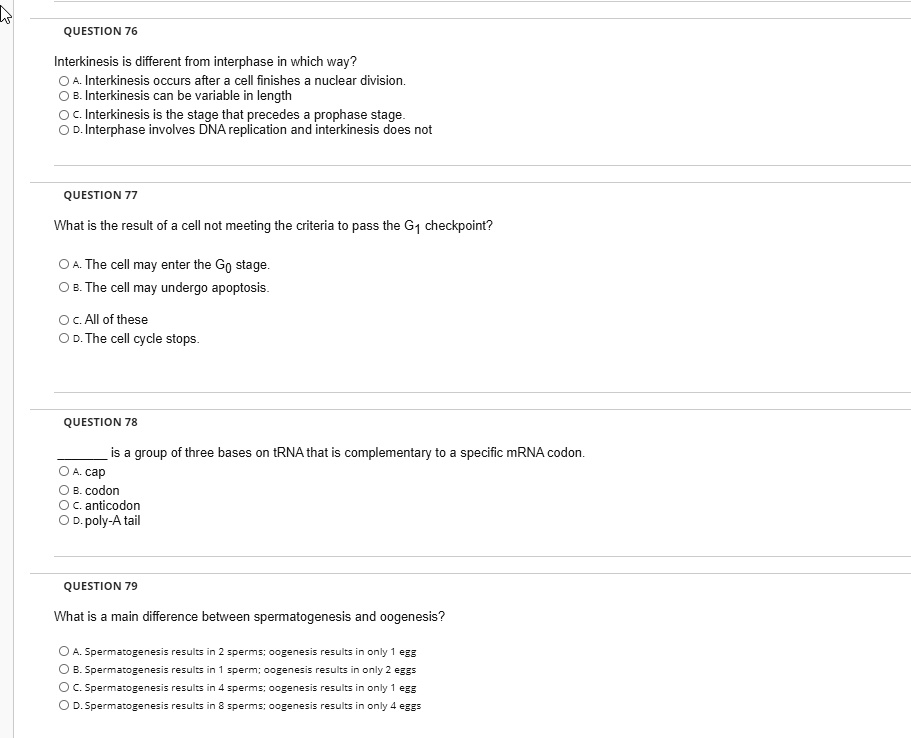Pick '4 sperms; only 1 egg' answer
Viewport: 911px width, 738px height.
(x=64, y=687)
